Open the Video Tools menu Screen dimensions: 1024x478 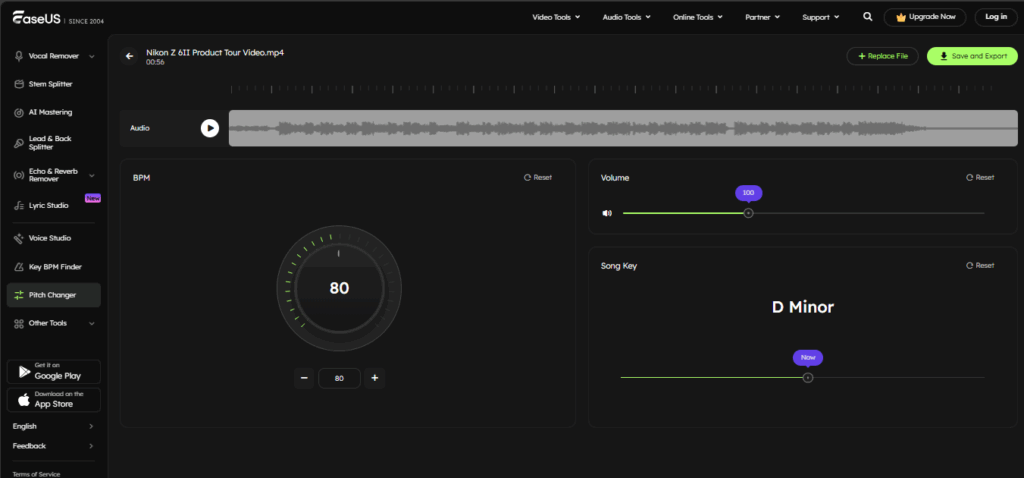point(561,17)
